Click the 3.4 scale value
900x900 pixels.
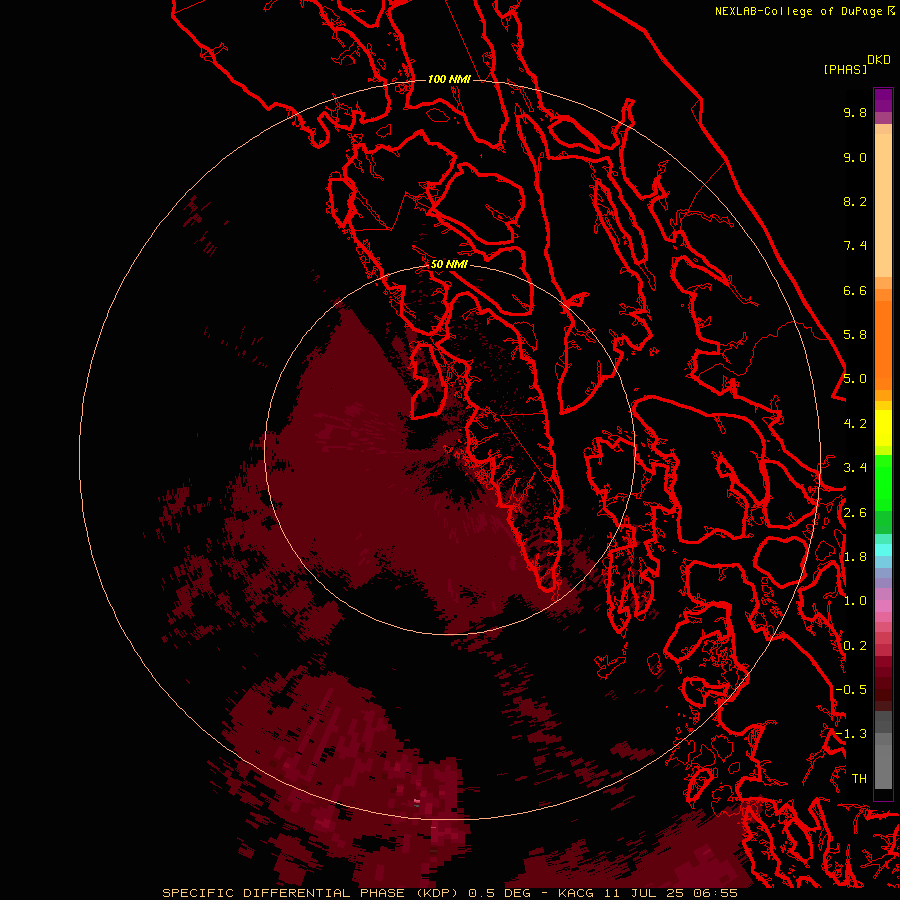pyautogui.click(x=855, y=468)
